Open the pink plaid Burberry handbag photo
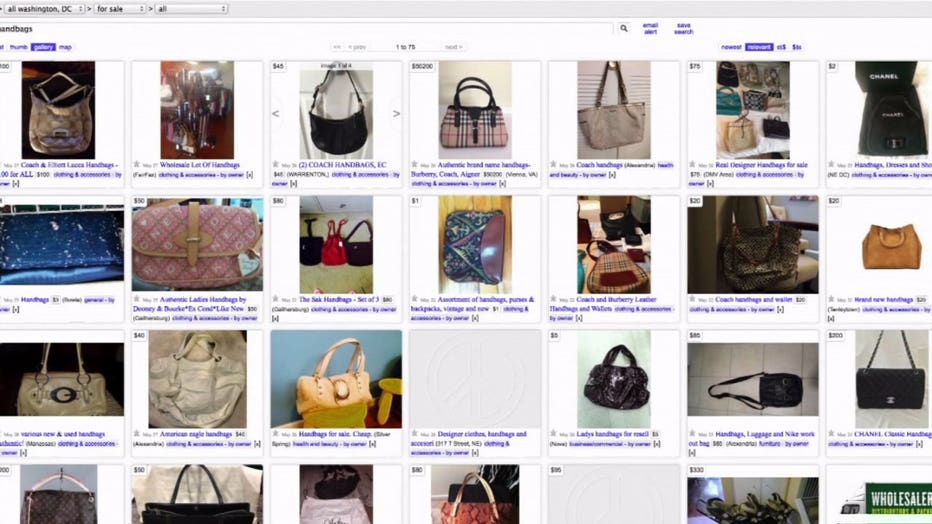Image resolution: width=932 pixels, height=524 pixels. [x=474, y=110]
